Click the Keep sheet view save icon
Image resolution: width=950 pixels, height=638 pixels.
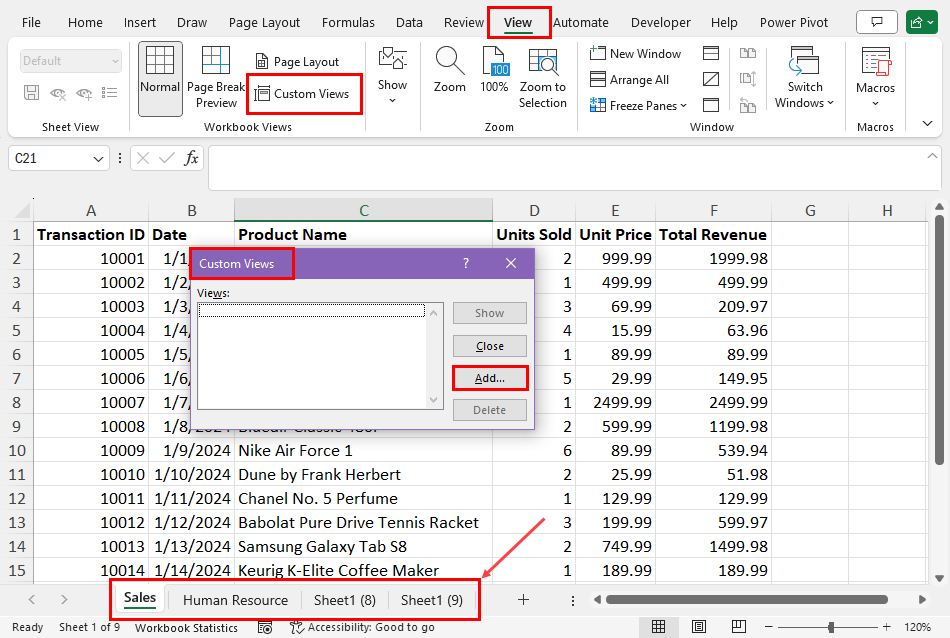point(31,93)
